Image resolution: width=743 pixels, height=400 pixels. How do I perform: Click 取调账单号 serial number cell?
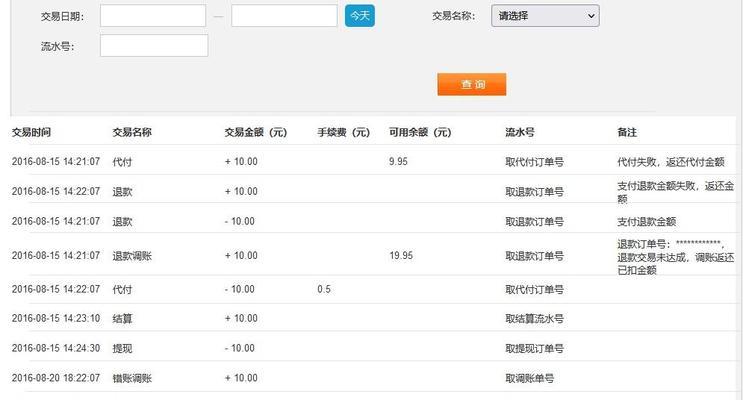tap(529, 378)
